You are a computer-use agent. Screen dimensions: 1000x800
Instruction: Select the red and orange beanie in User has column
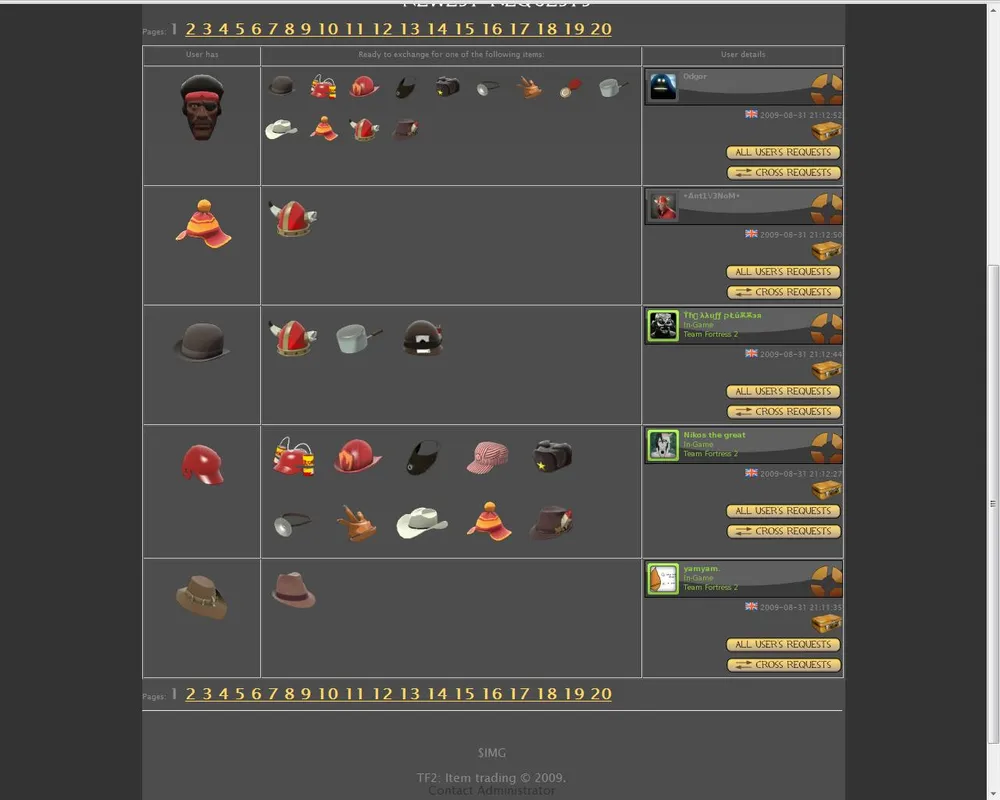tap(203, 224)
